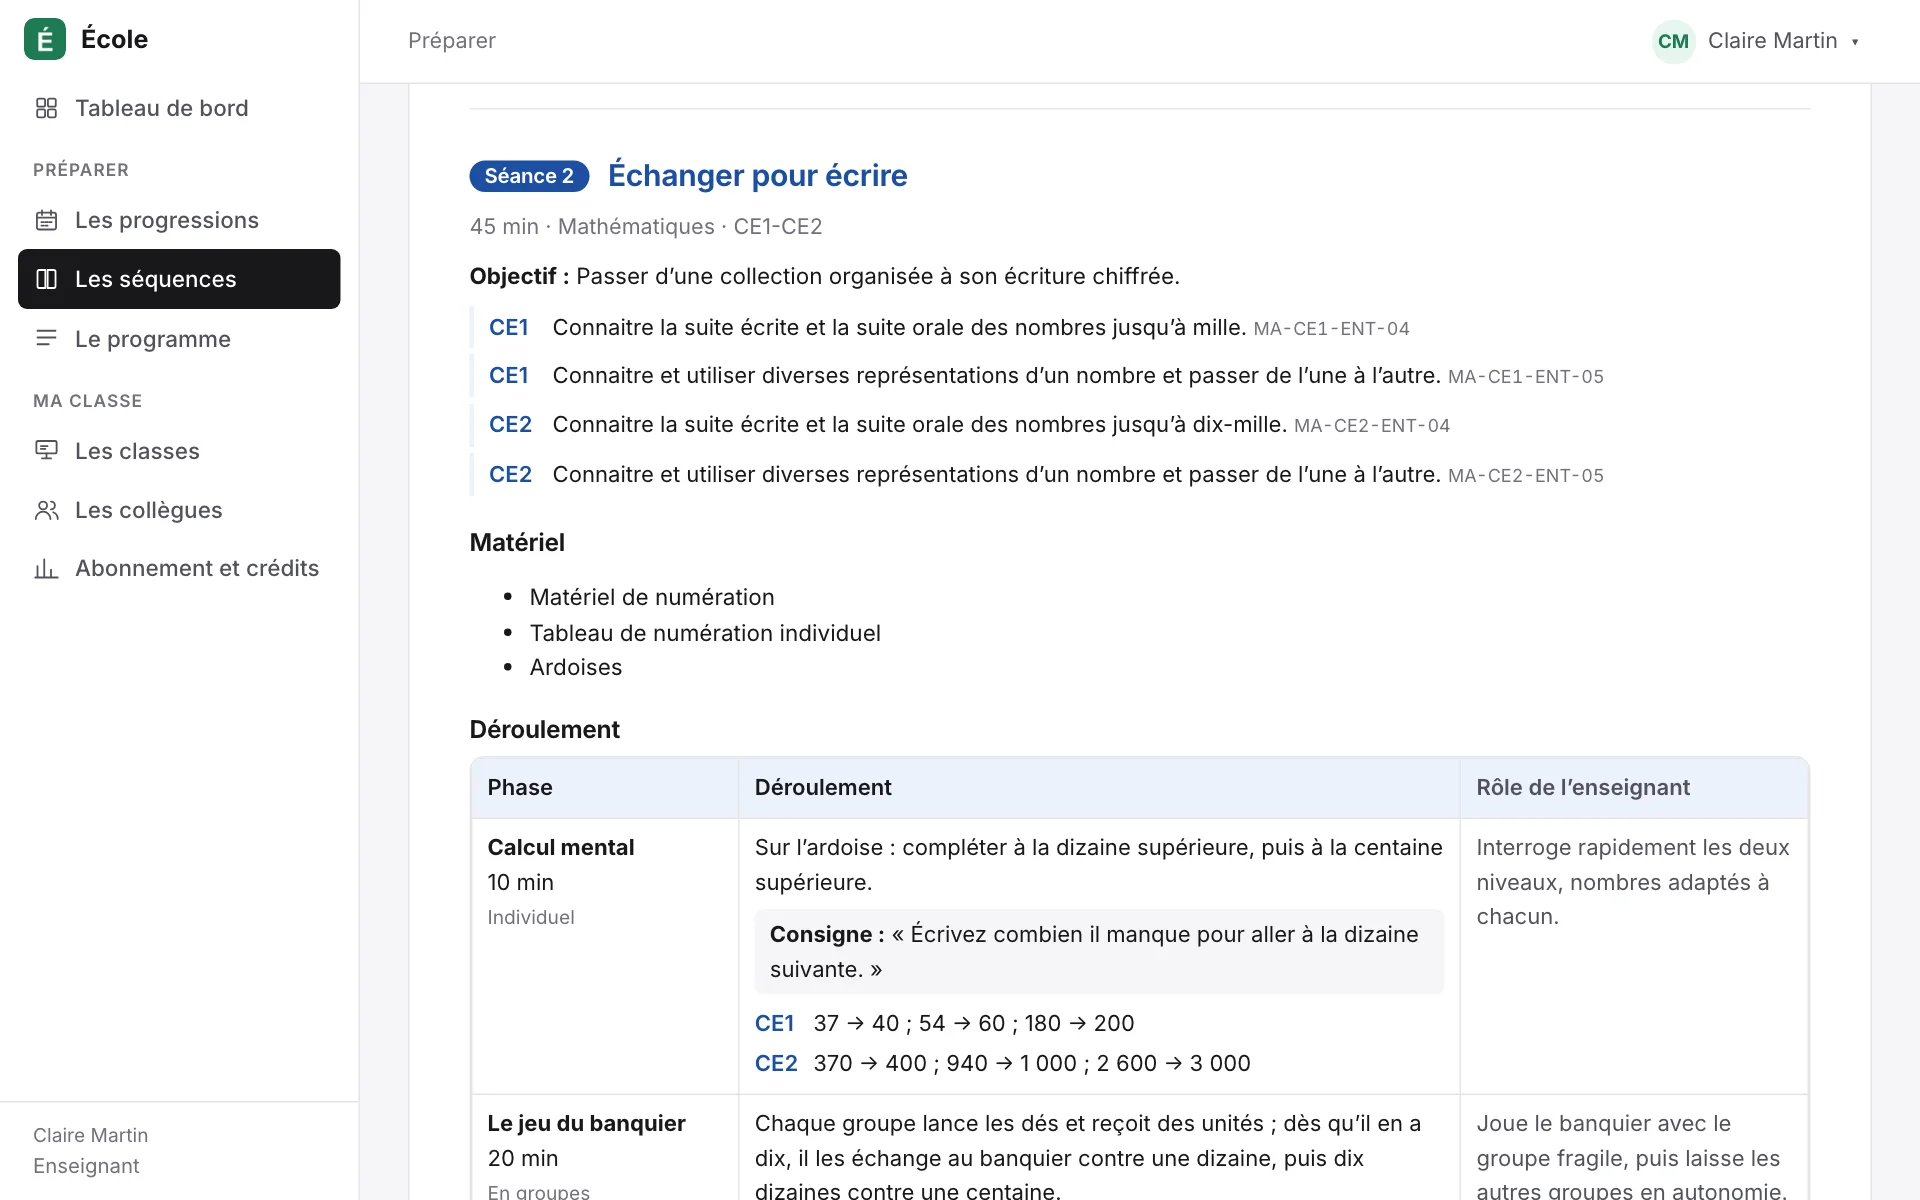Click the CE1 line 37 → 40

944,1023
